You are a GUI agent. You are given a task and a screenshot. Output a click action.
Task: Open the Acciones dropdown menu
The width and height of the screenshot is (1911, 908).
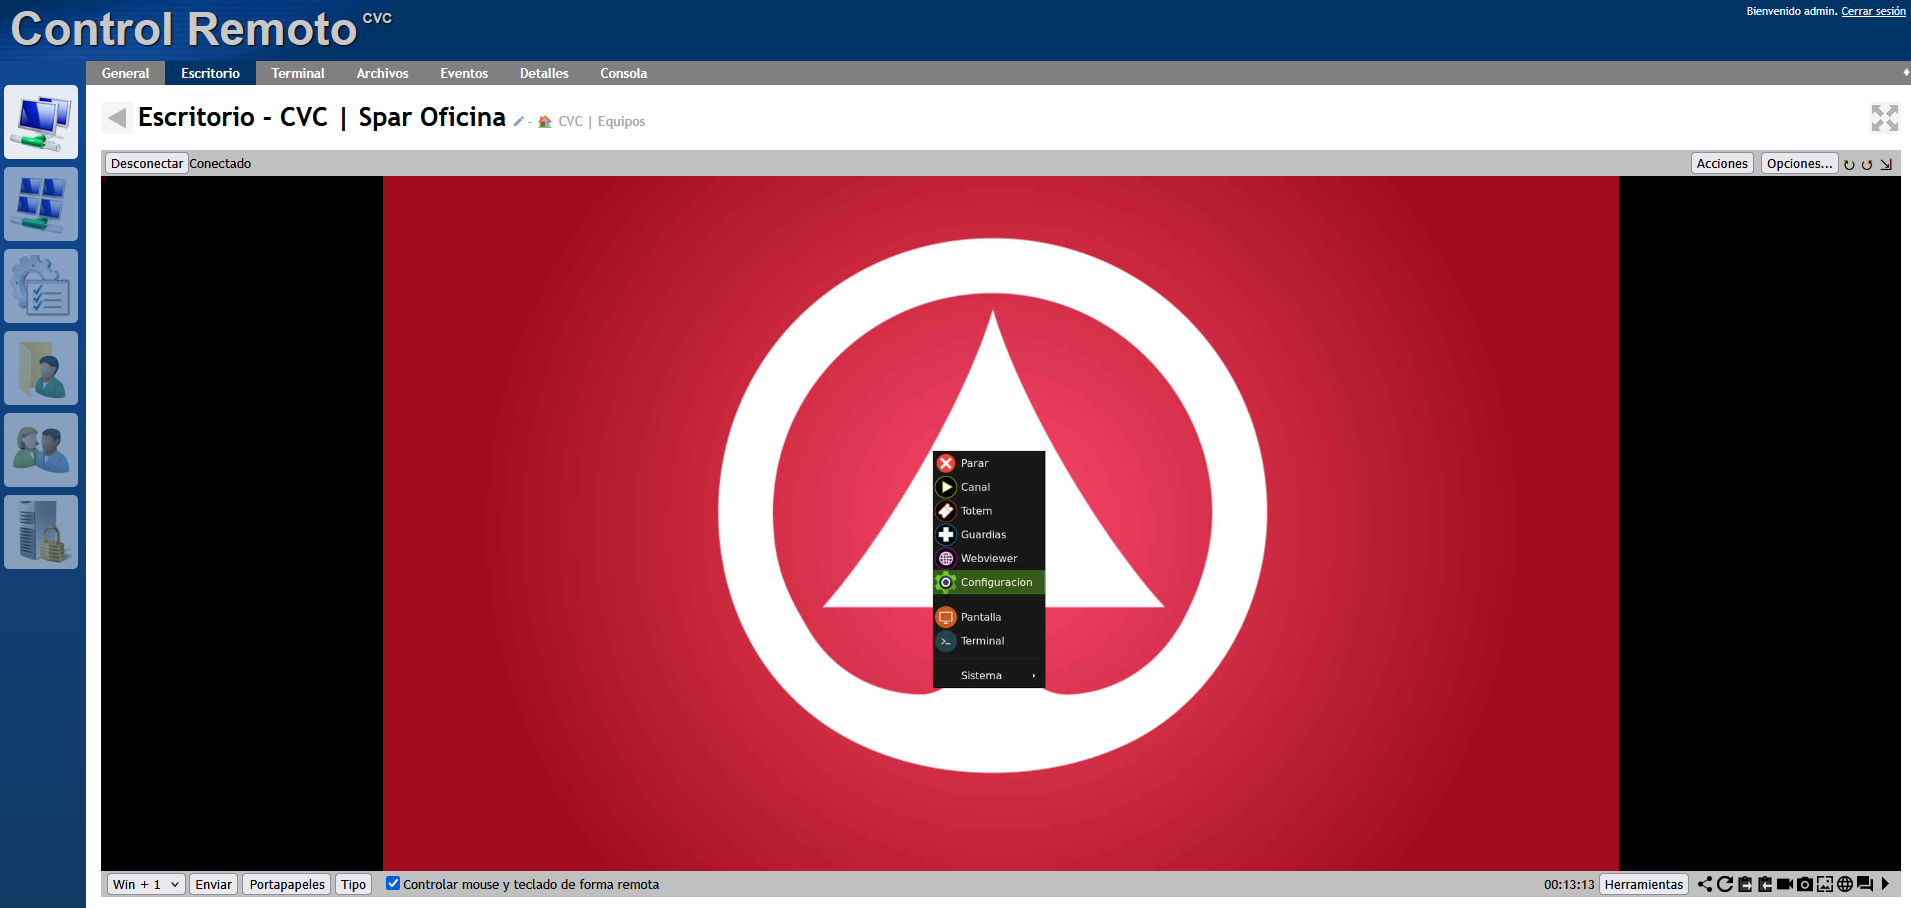pos(1721,164)
